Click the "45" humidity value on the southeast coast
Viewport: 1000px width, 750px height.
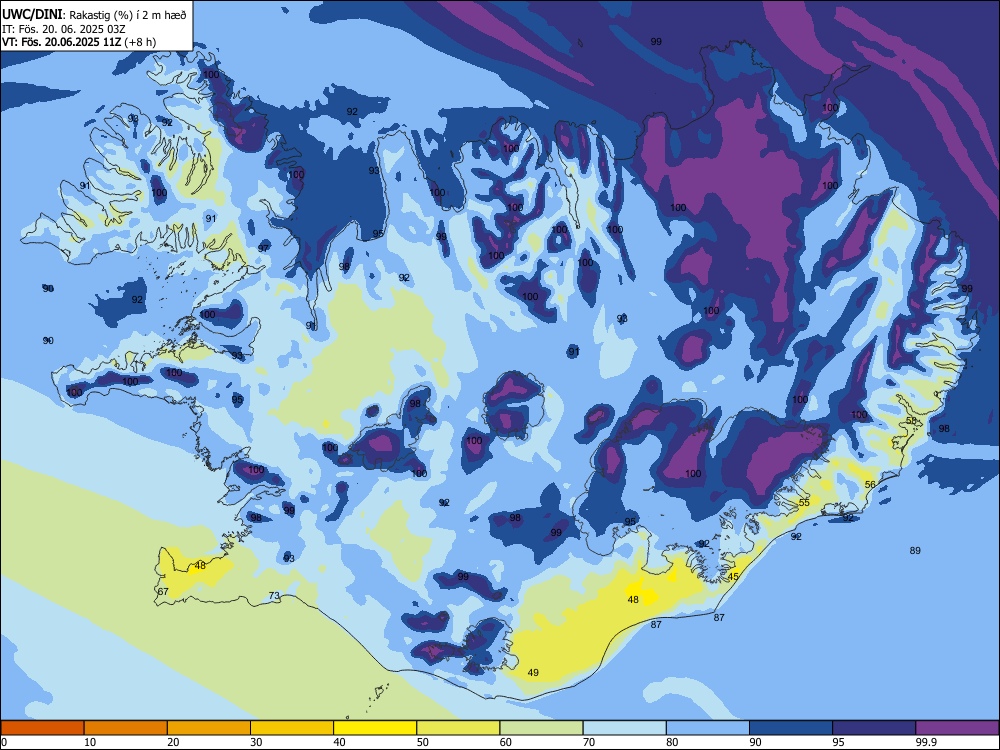[x=733, y=577]
